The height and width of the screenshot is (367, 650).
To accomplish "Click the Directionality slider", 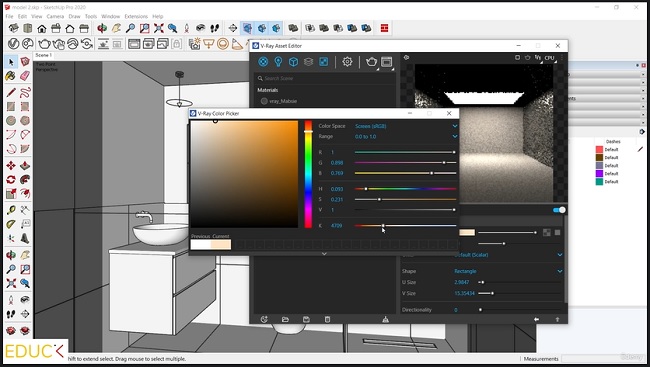I will pos(520,310).
